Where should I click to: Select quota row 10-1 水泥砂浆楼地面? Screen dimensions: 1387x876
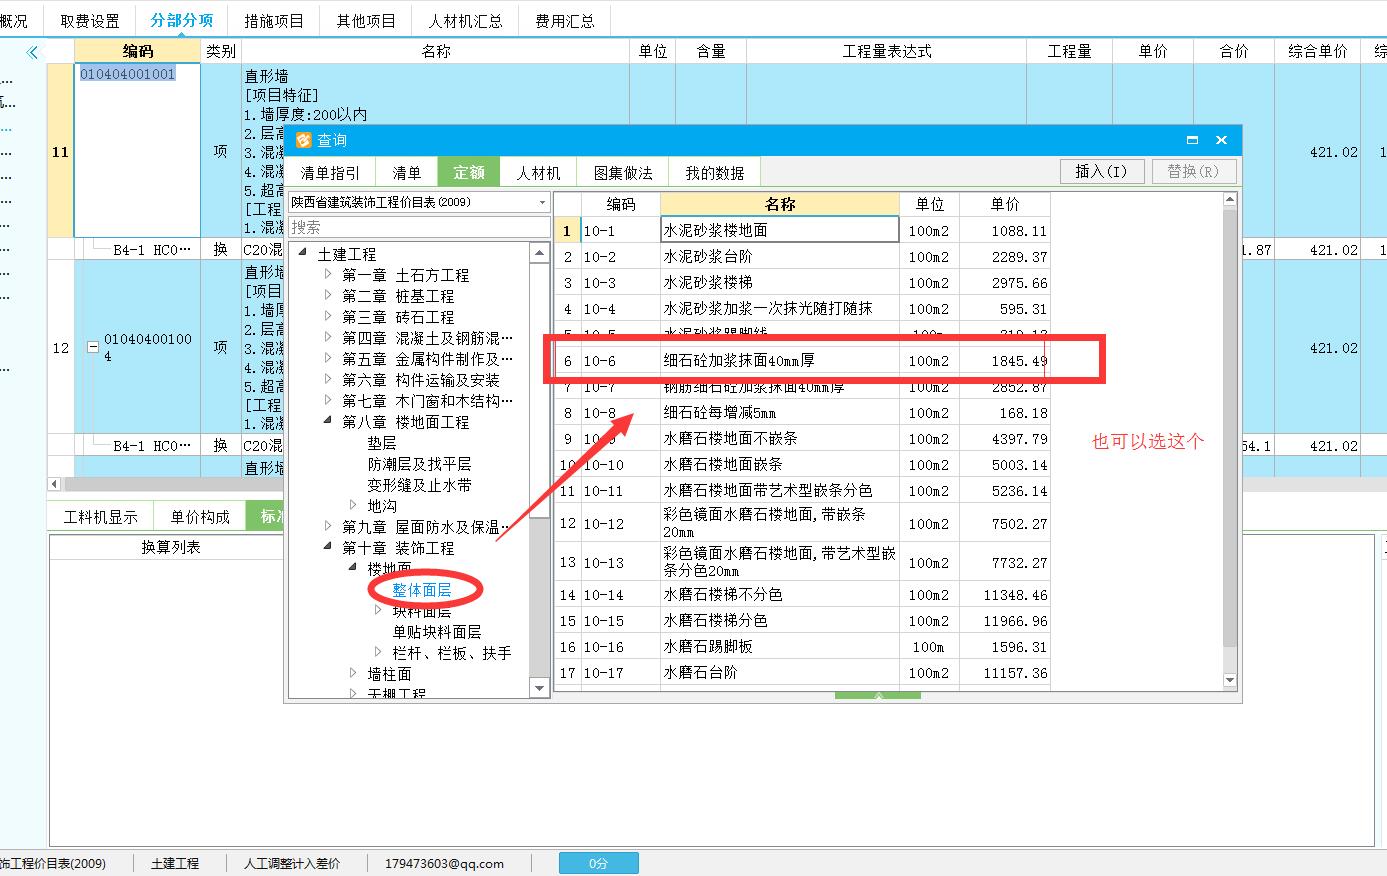pos(803,230)
